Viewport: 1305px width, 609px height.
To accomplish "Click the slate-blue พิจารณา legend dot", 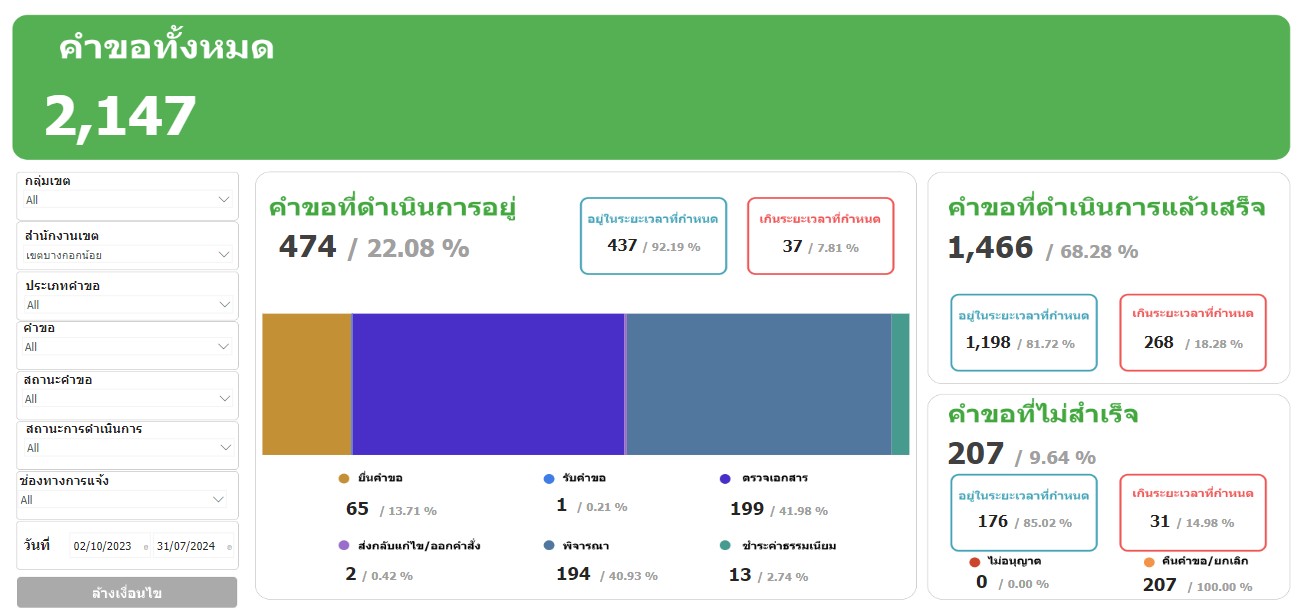I will click(549, 546).
